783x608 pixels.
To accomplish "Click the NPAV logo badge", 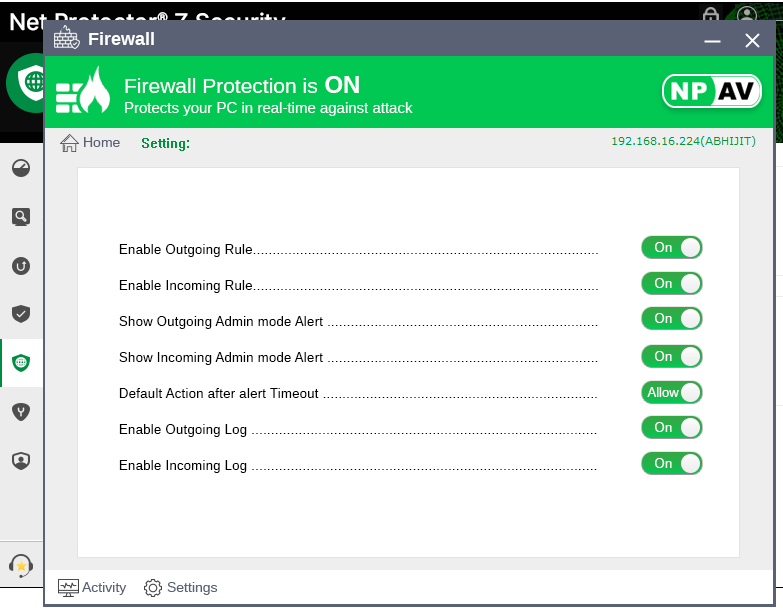I will point(712,91).
